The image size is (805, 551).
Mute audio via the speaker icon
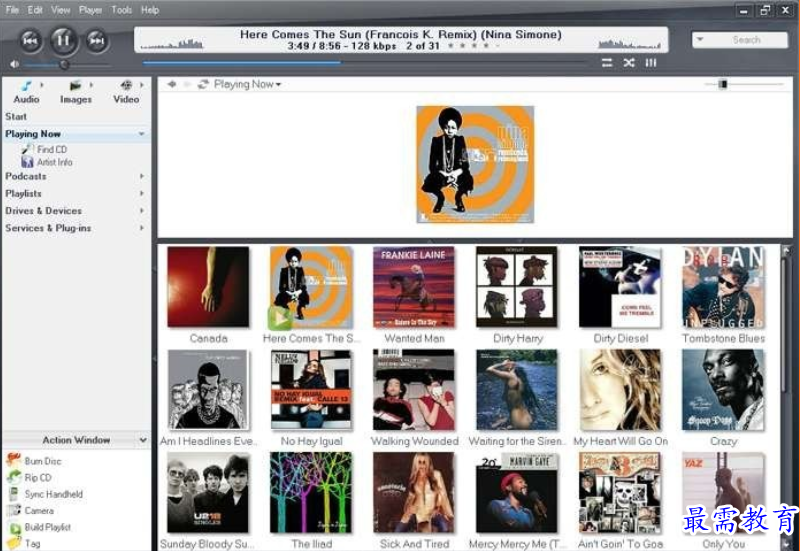click(x=14, y=64)
